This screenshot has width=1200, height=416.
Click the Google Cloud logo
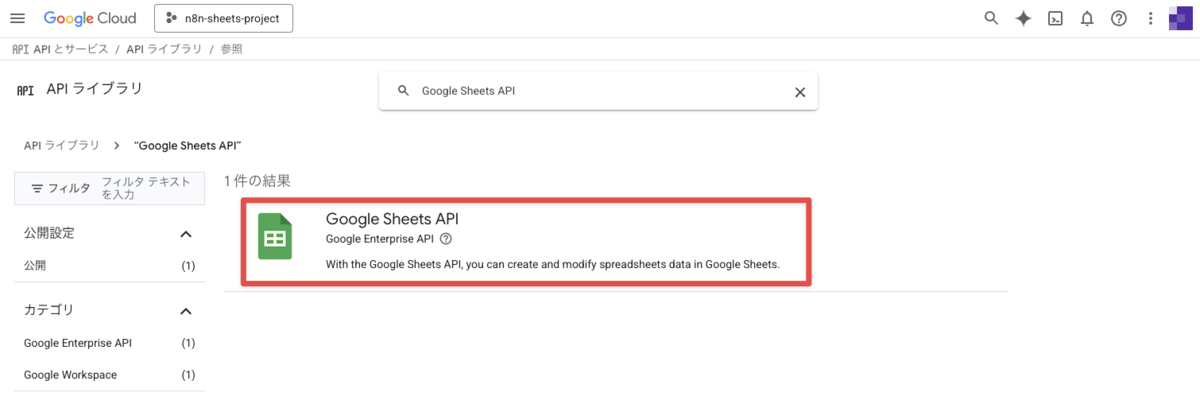(92, 18)
